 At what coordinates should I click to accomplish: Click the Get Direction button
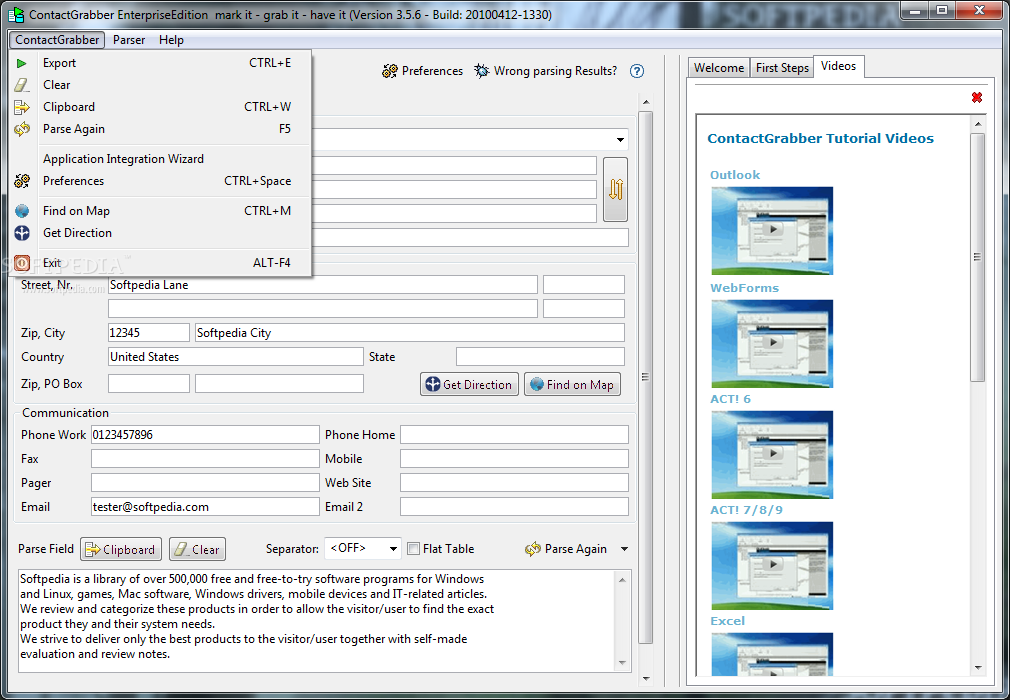tap(469, 384)
